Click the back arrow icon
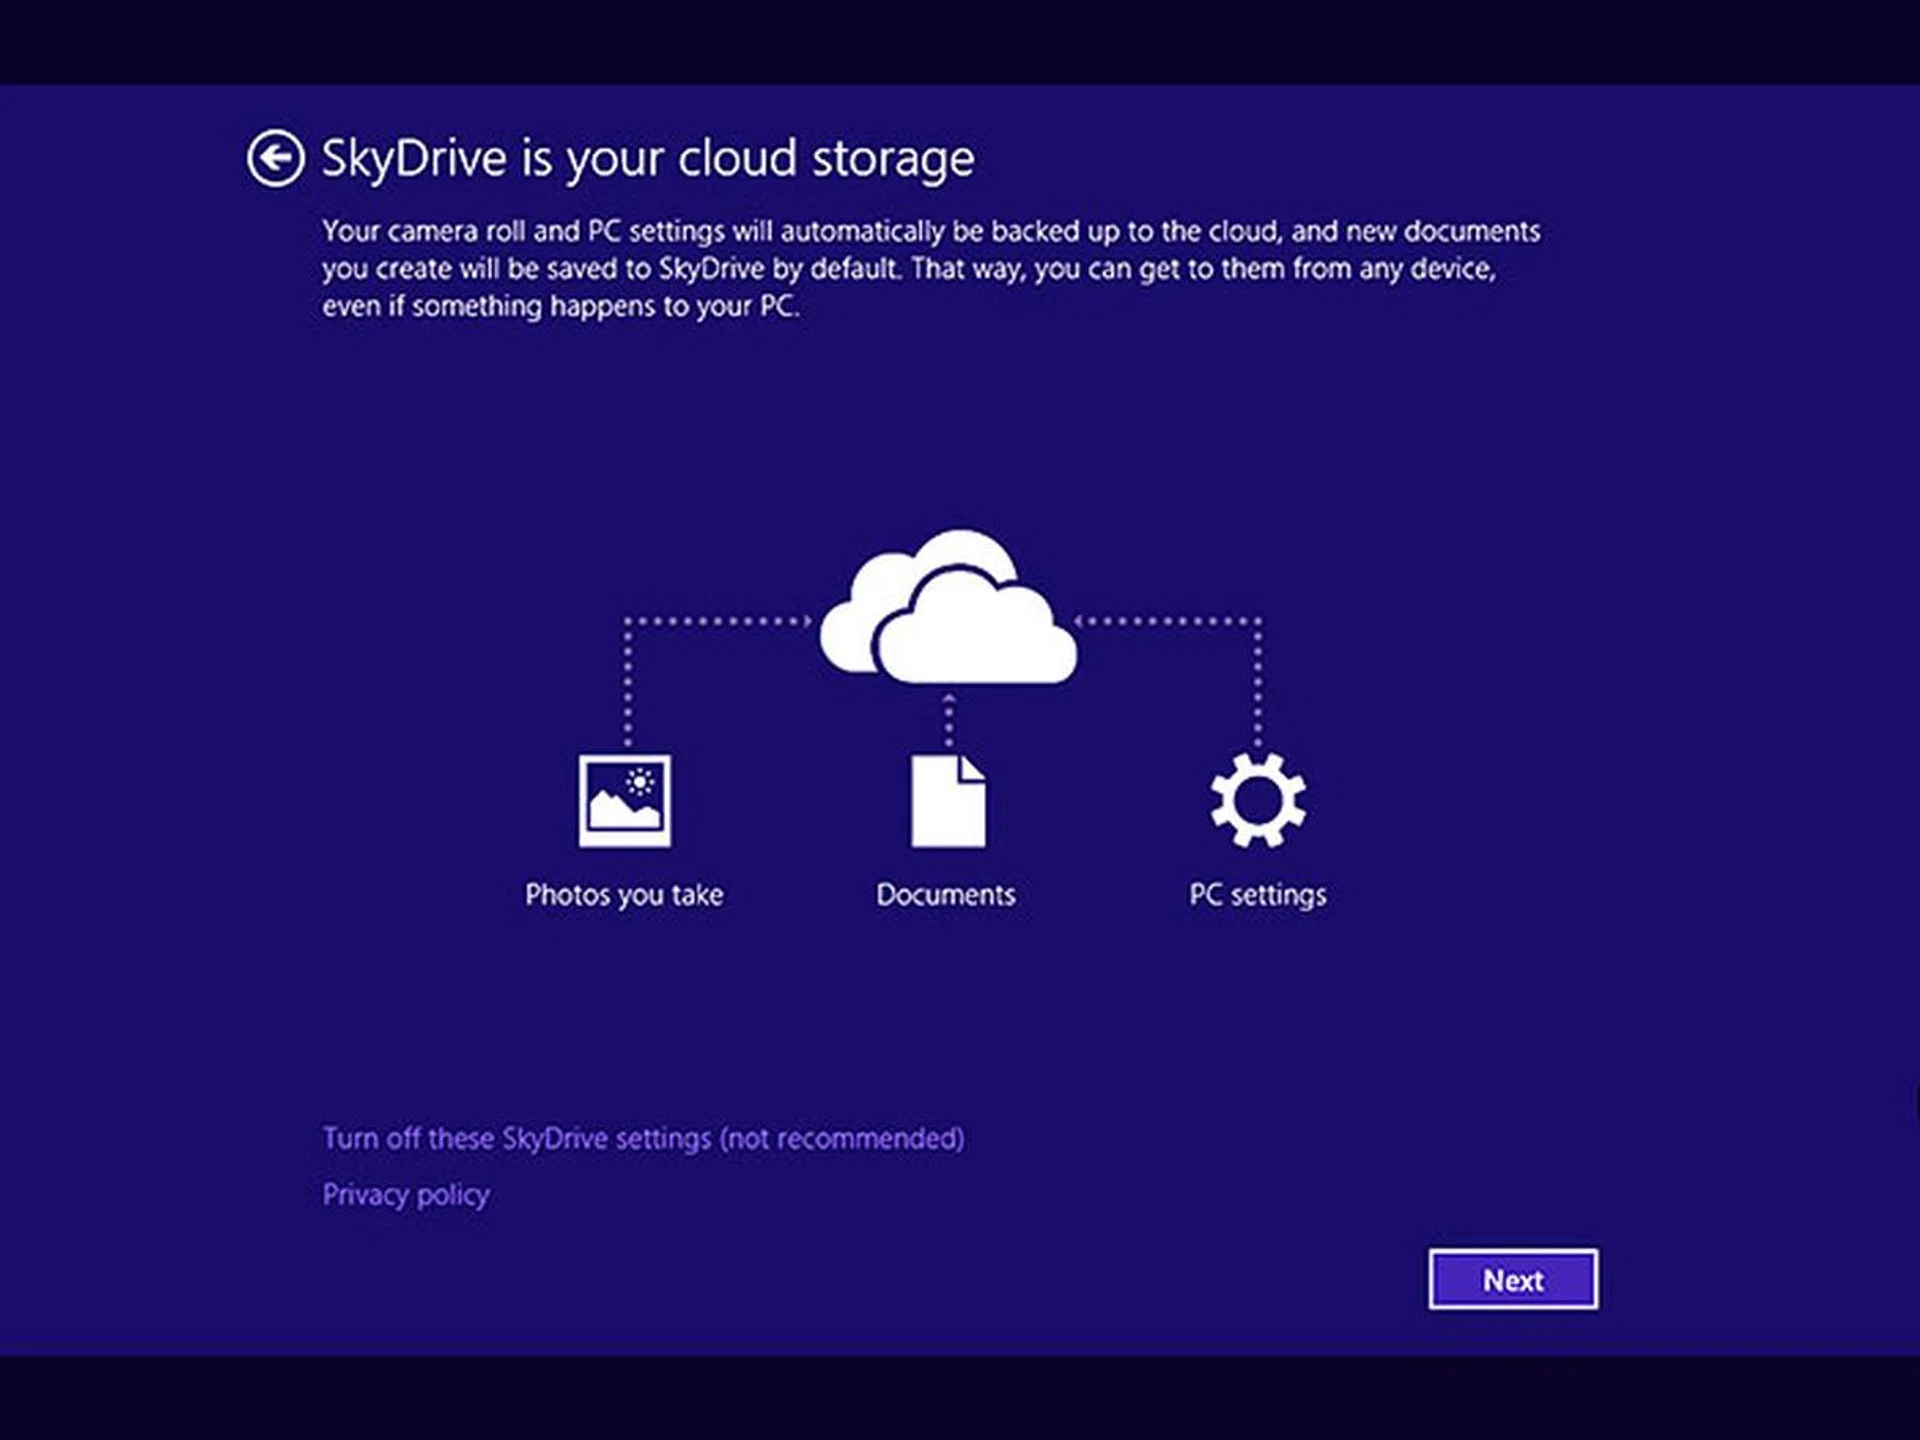Image resolution: width=1920 pixels, height=1440 pixels. 275,158
